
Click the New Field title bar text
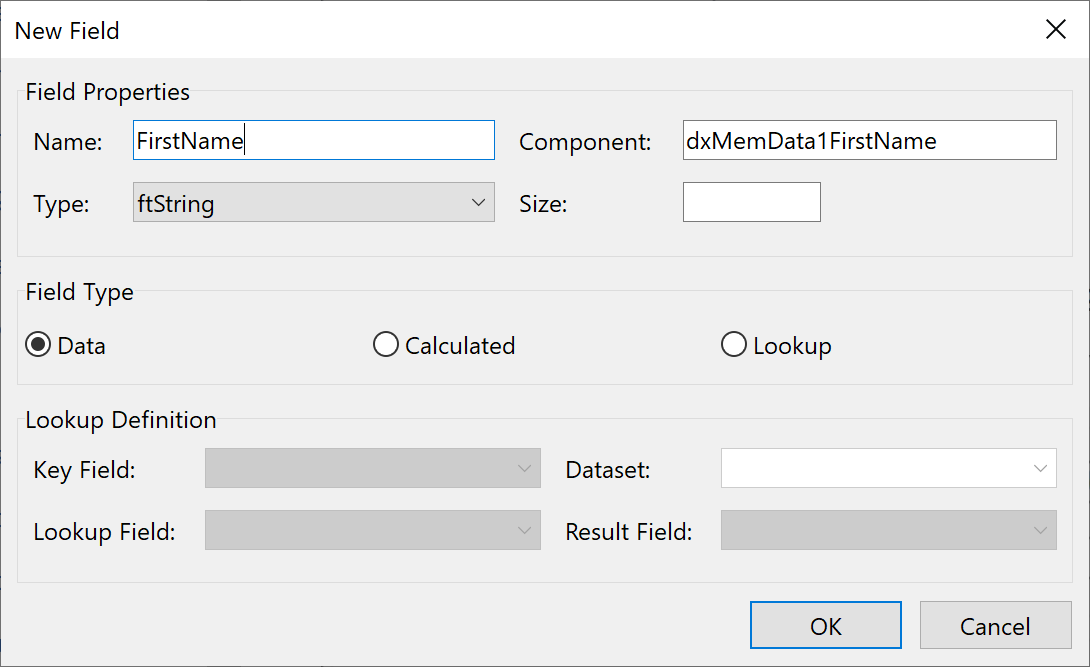67,31
